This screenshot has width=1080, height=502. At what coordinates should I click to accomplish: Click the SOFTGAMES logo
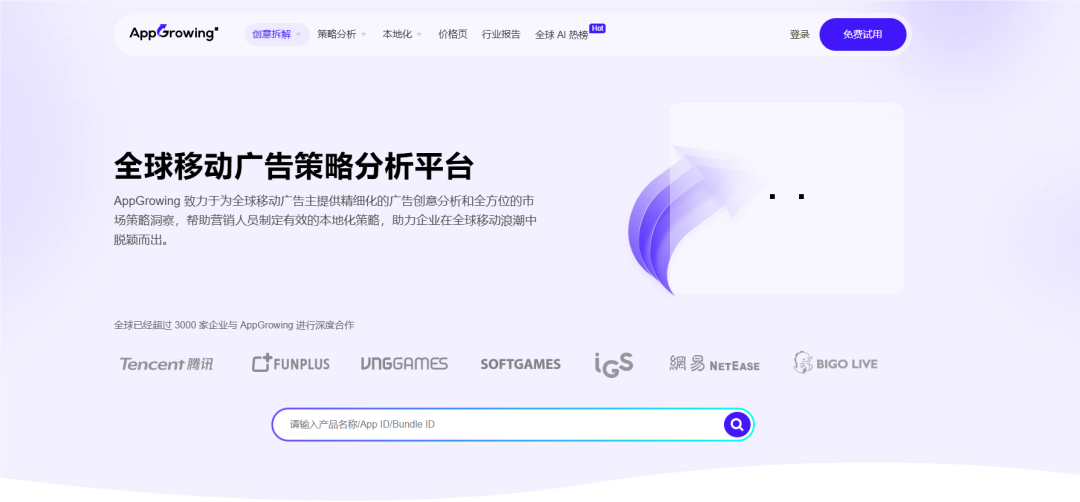point(521,364)
